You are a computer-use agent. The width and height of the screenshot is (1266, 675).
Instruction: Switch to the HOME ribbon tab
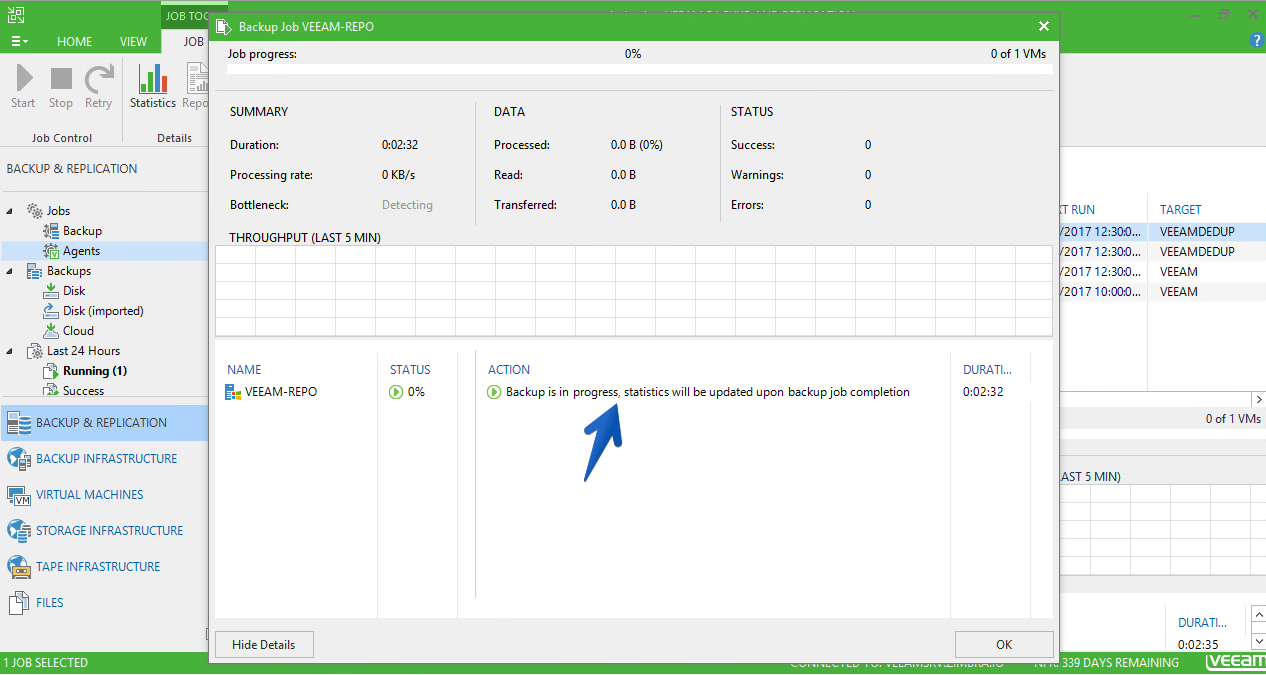click(x=75, y=42)
